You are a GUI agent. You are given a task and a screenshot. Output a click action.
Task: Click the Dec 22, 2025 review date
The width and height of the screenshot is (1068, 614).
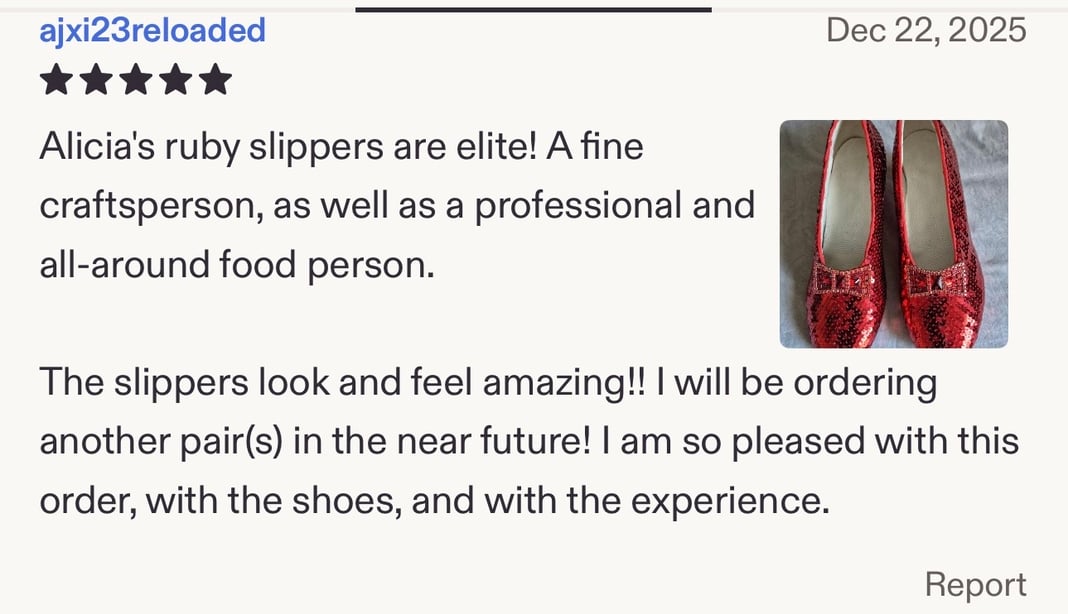coord(926,30)
